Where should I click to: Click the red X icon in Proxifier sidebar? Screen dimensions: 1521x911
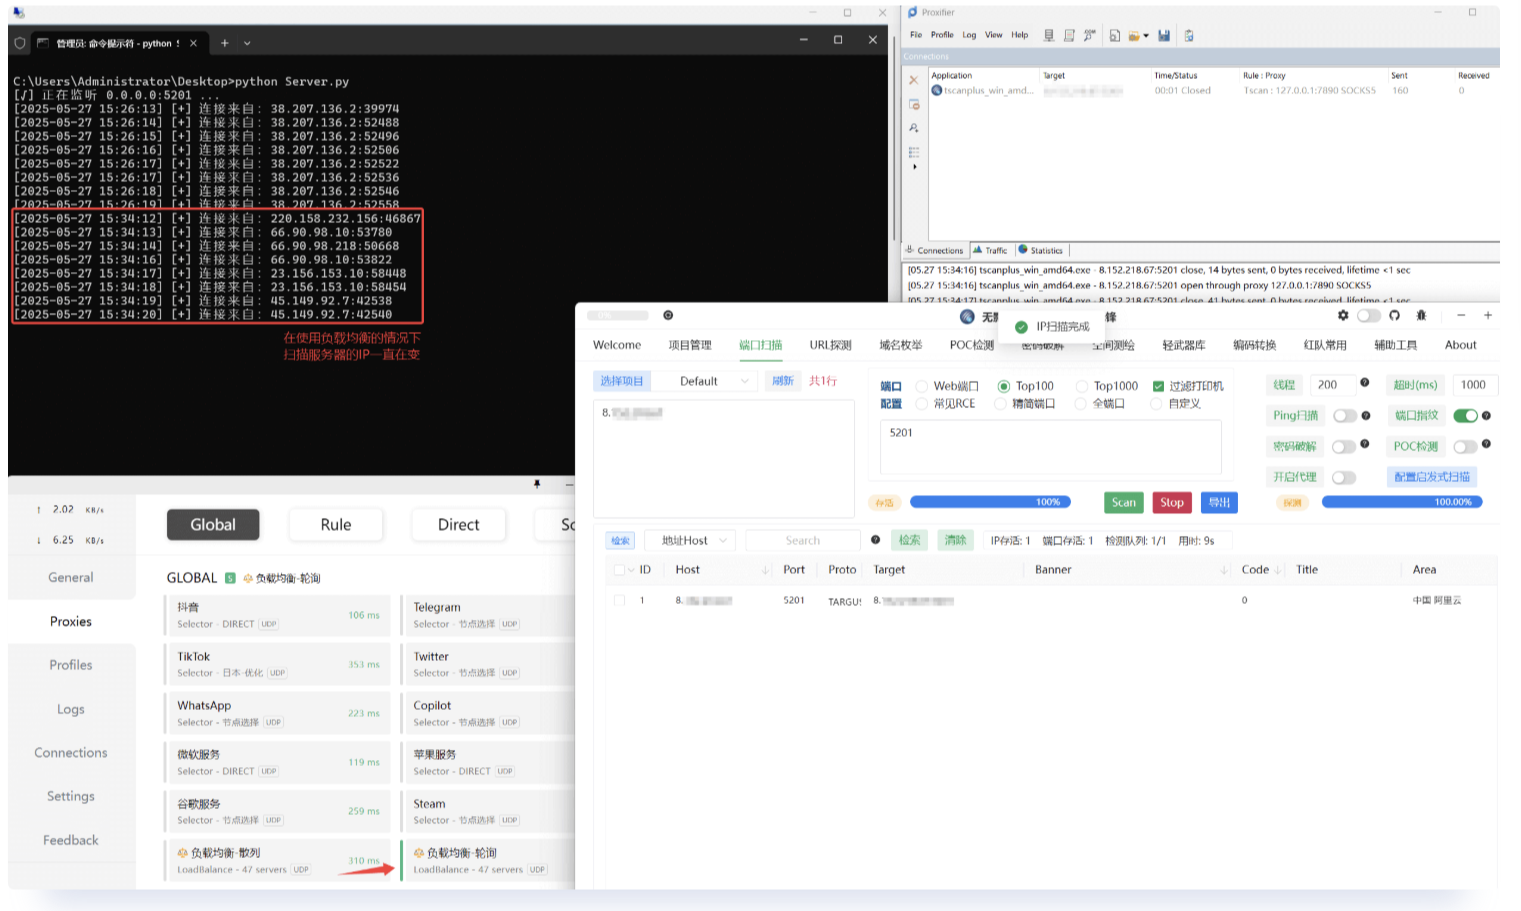pos(913,81)
